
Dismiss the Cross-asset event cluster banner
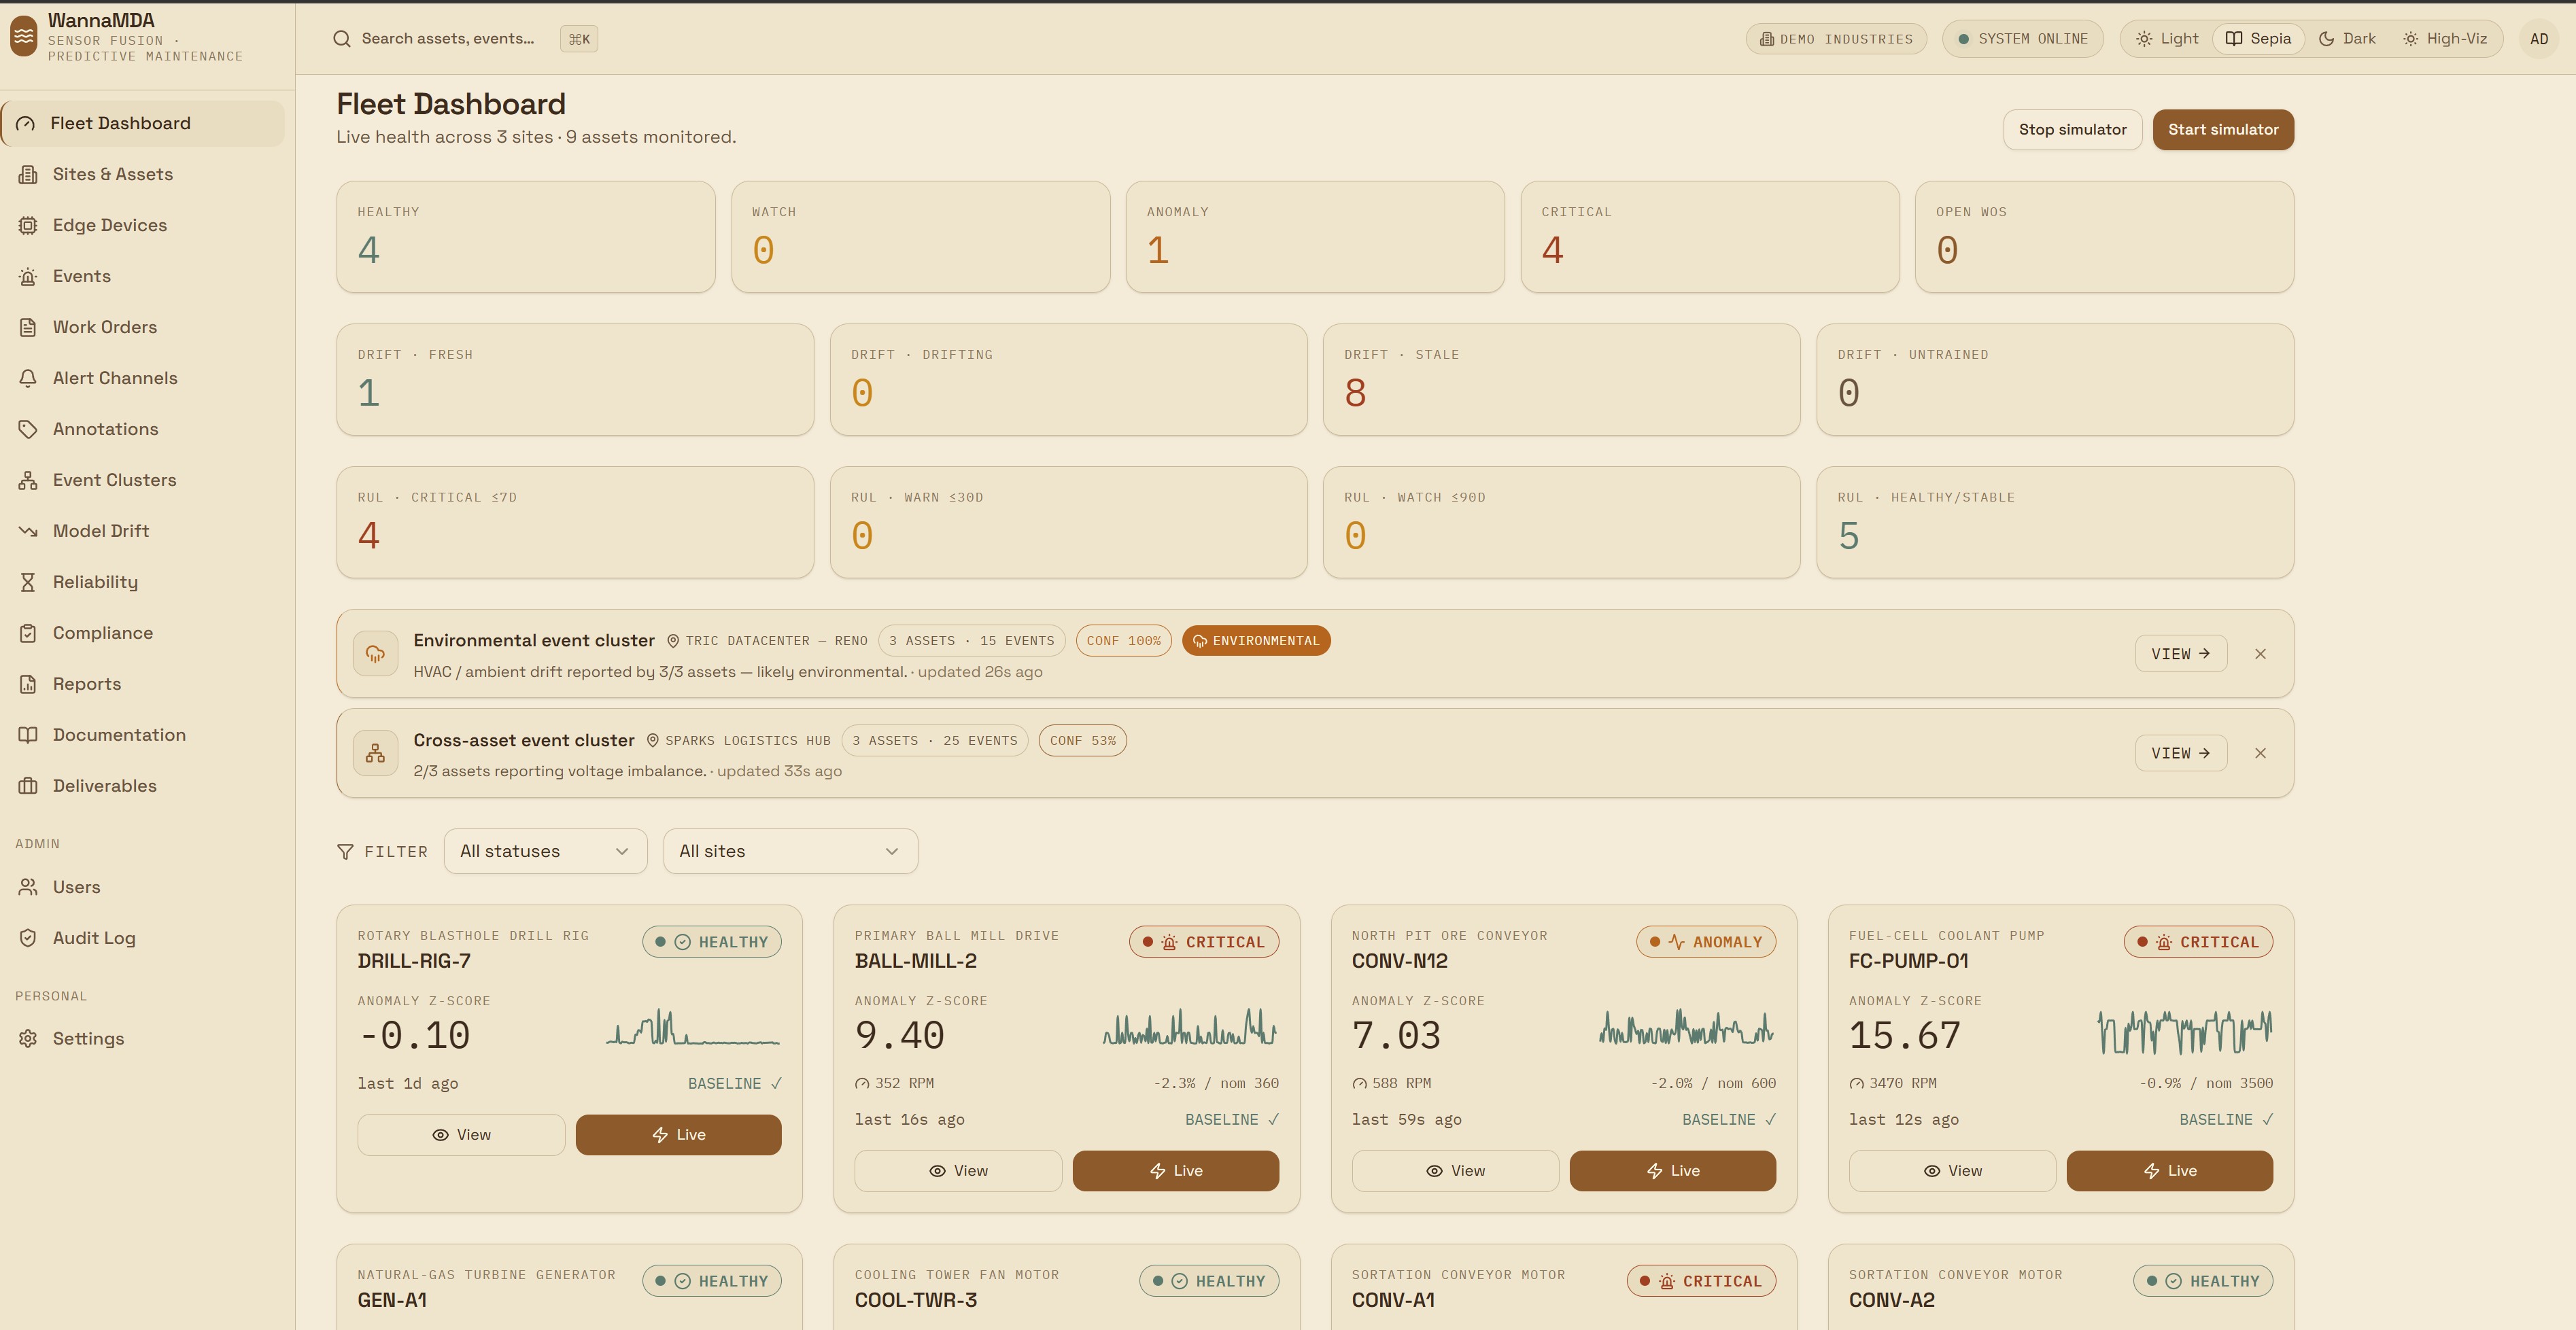pyautogui.click(x=2260, y=753)
